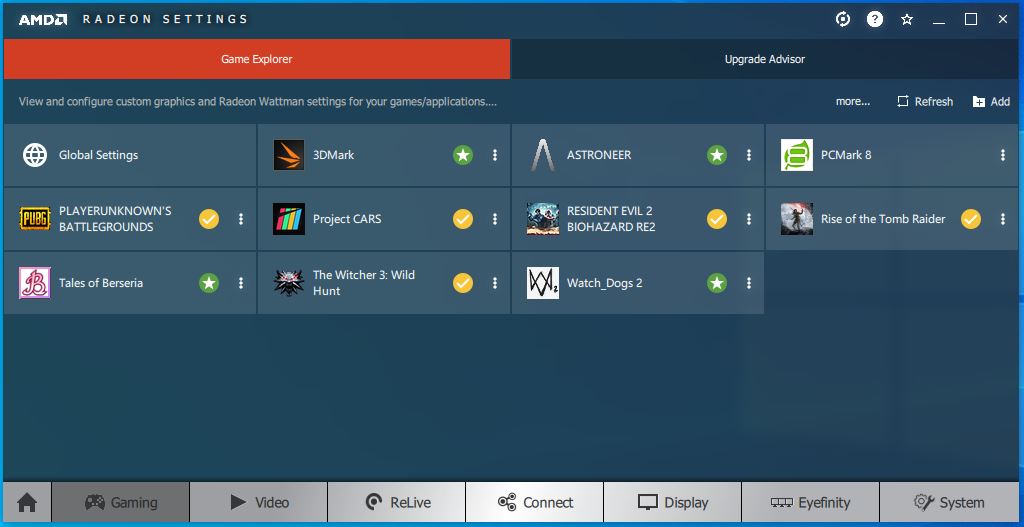Open the ReLive bottom tab
The height and width of the screenshot is (527, 1024).
[x=397, y=502]
